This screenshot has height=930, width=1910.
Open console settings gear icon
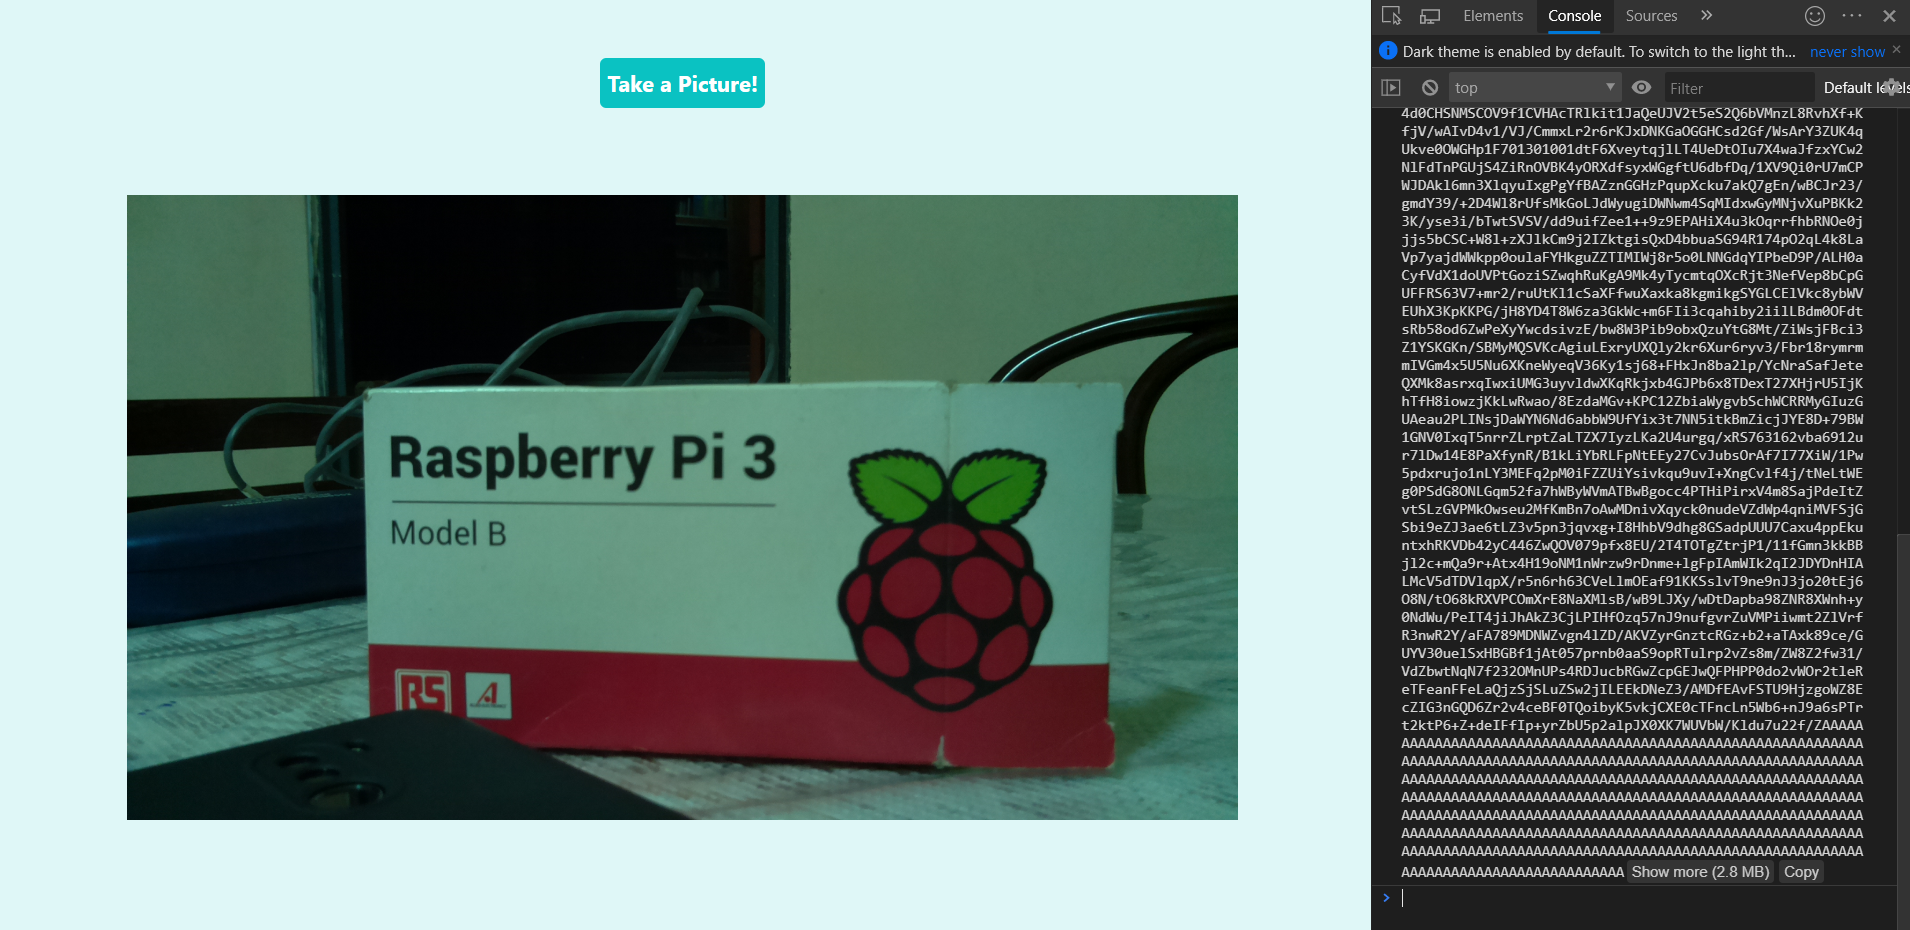click(x=1891, y=88)
